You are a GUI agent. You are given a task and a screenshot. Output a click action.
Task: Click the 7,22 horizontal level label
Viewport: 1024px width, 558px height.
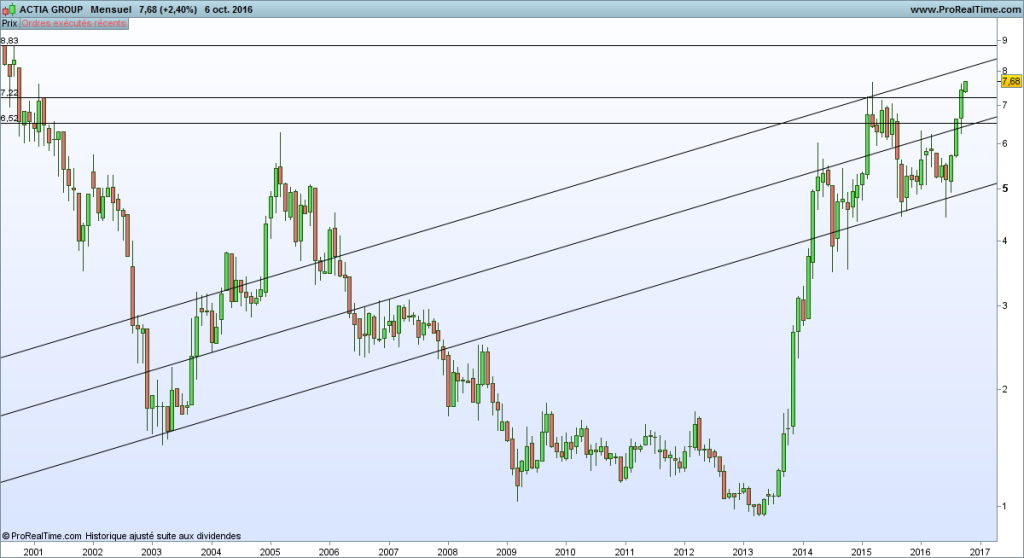click(9, 93)
